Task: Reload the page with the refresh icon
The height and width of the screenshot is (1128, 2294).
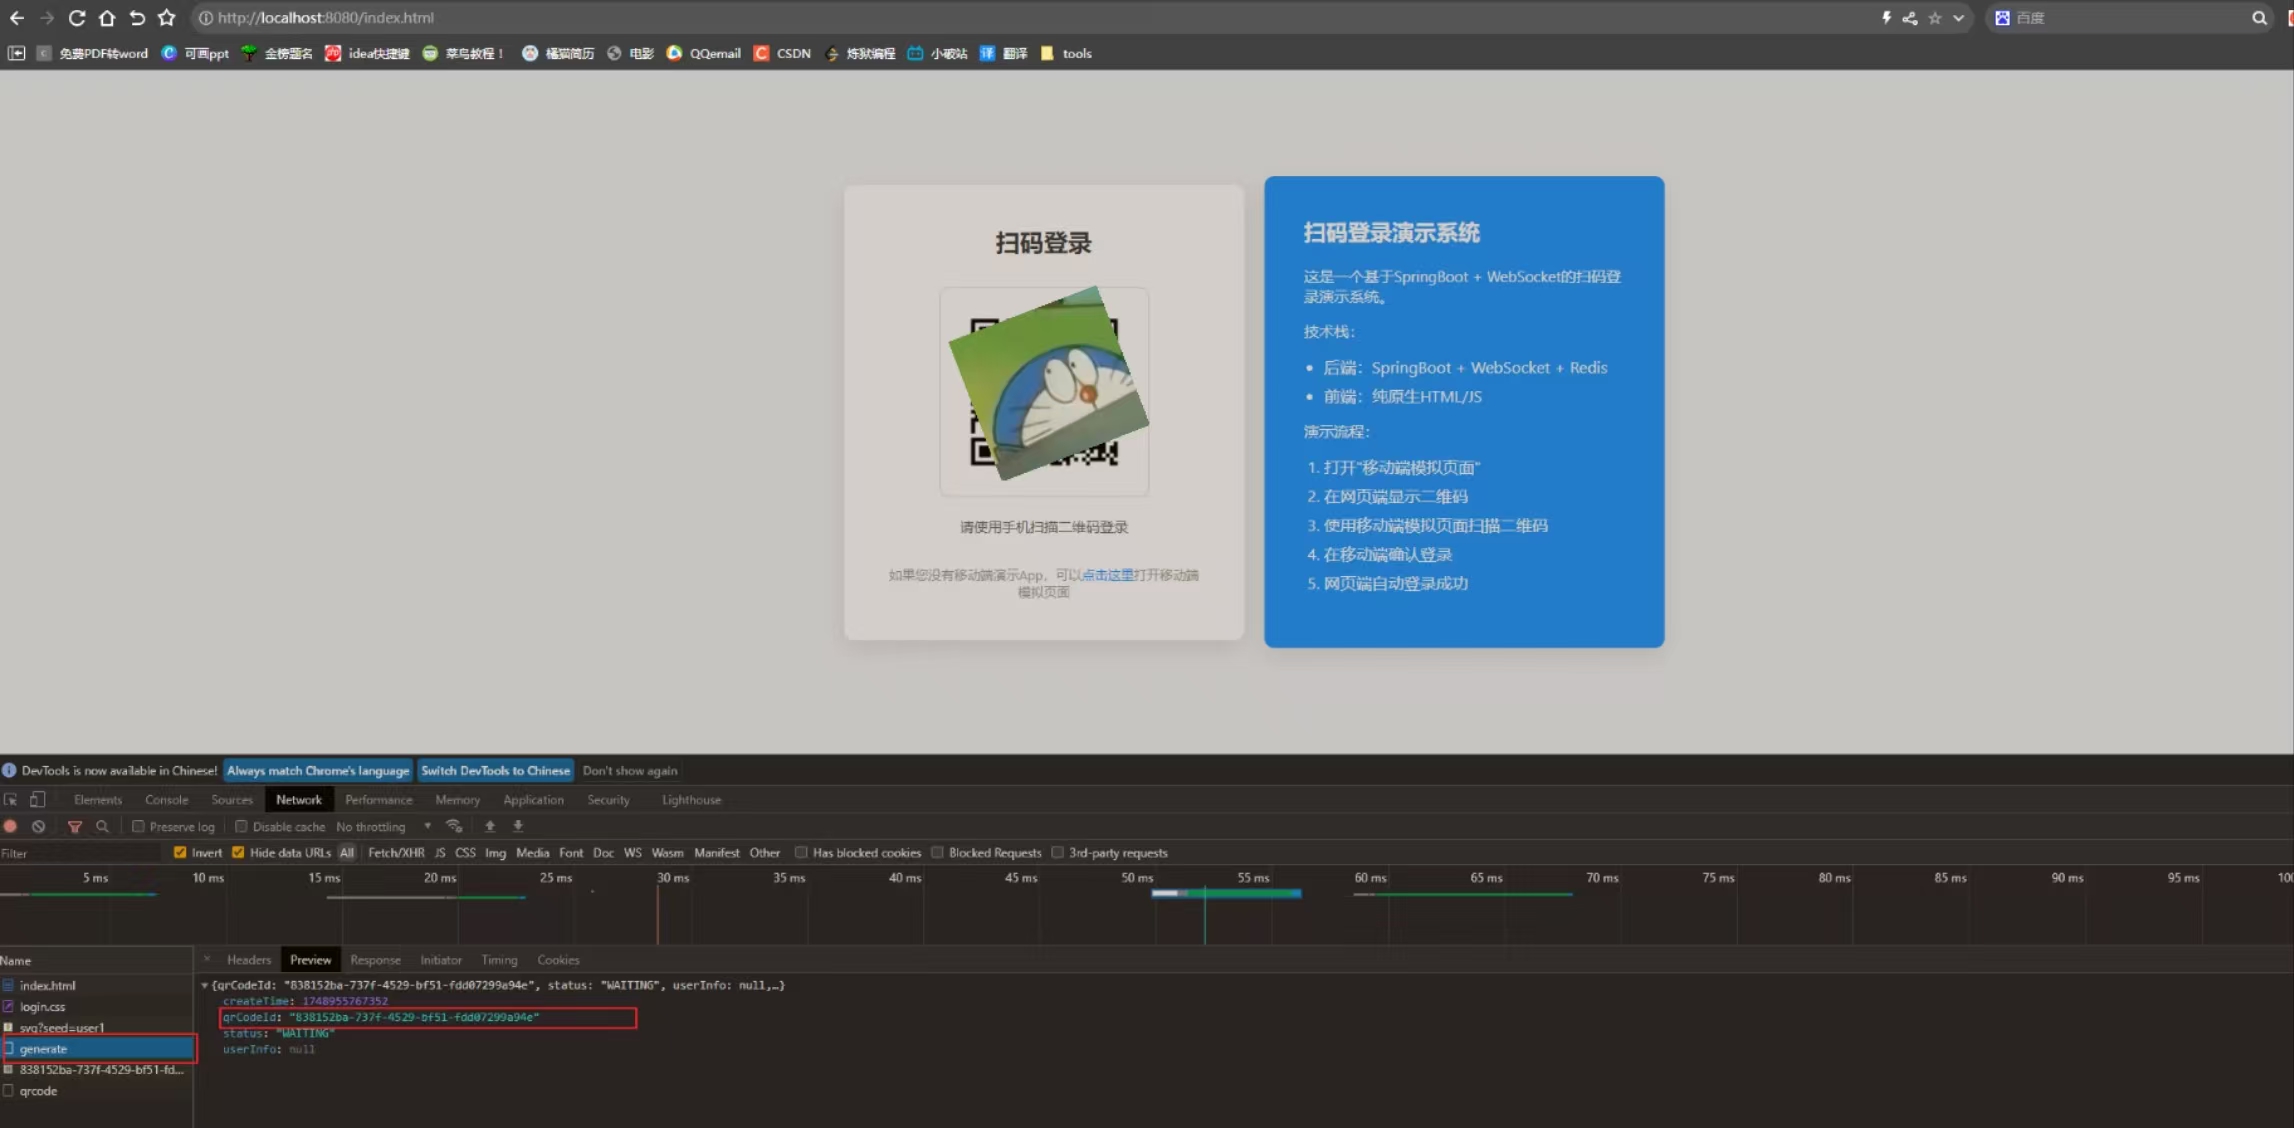Action: click(x=76, y=18)
